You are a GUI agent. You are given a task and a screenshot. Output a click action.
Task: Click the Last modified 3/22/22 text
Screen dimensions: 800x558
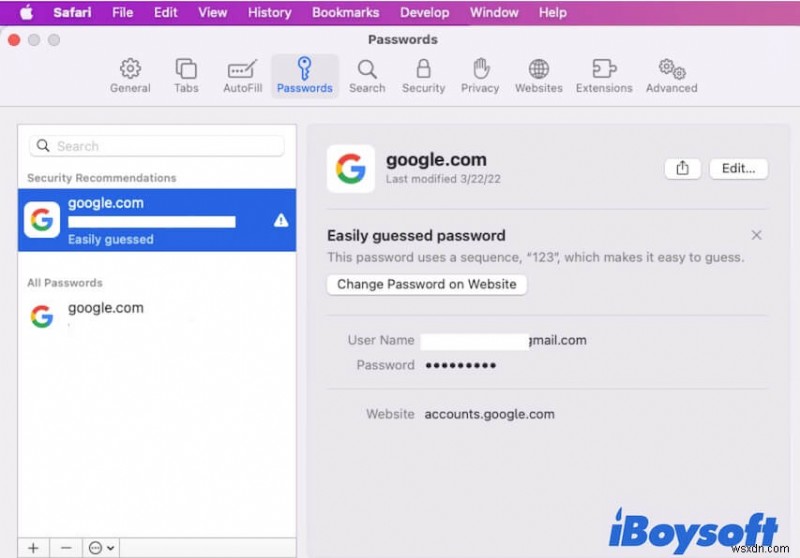click(x=443, y=179)
